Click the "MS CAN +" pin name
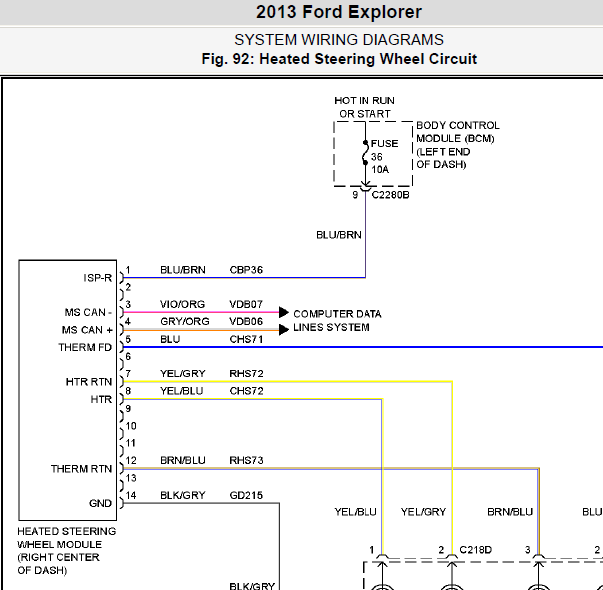This screenshot has width=603, height=590. [87, 330]
